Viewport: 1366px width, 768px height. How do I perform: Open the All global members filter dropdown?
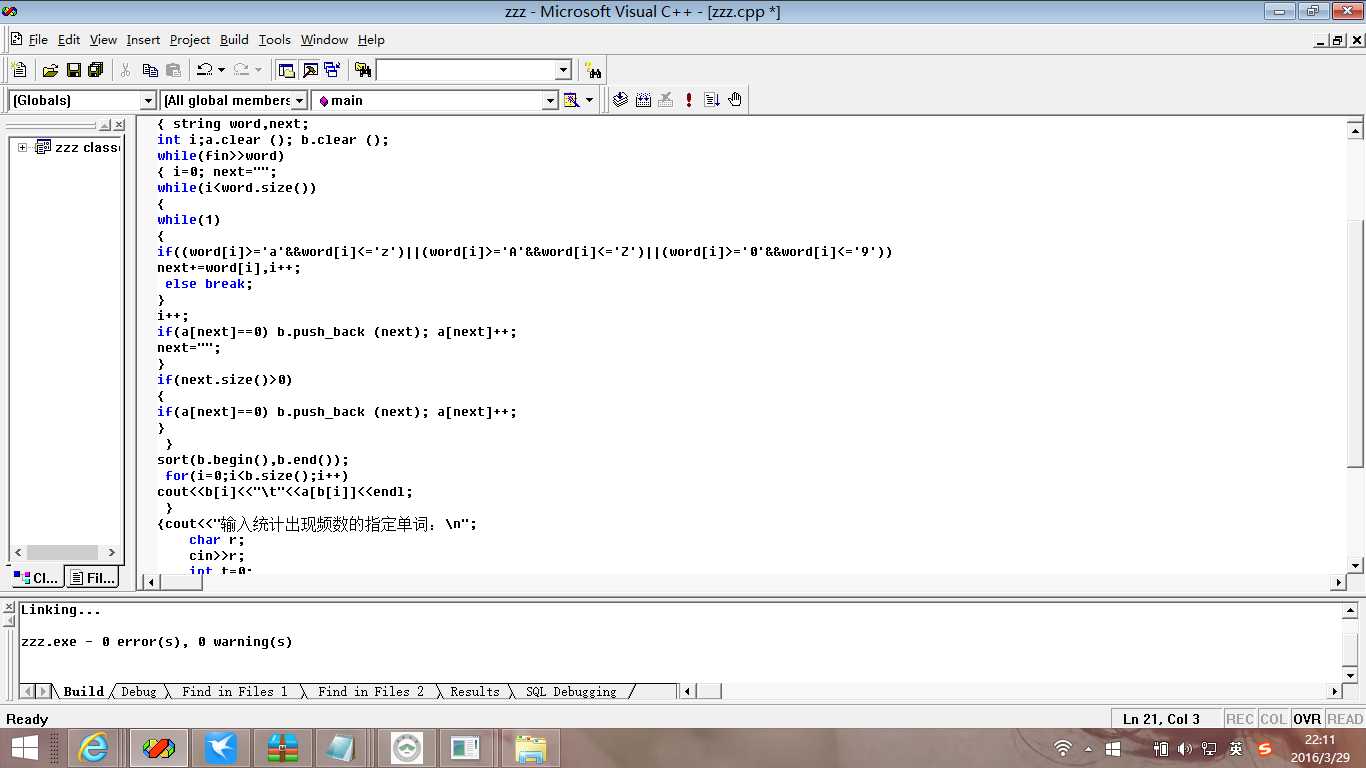click(299, 100)
